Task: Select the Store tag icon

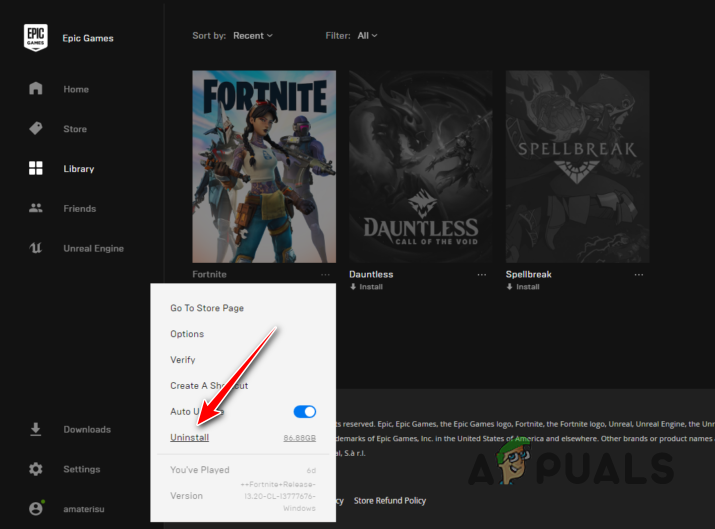Action: [x=36, y=129]
